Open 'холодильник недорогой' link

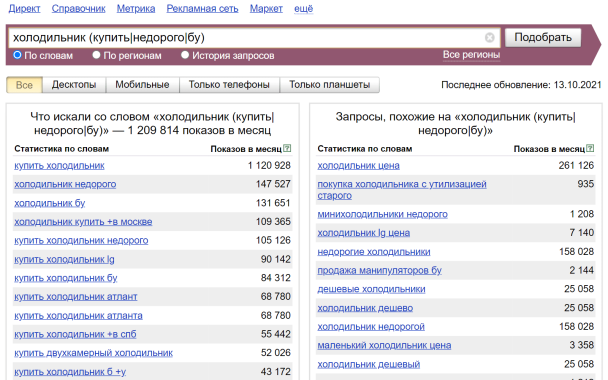371,327
